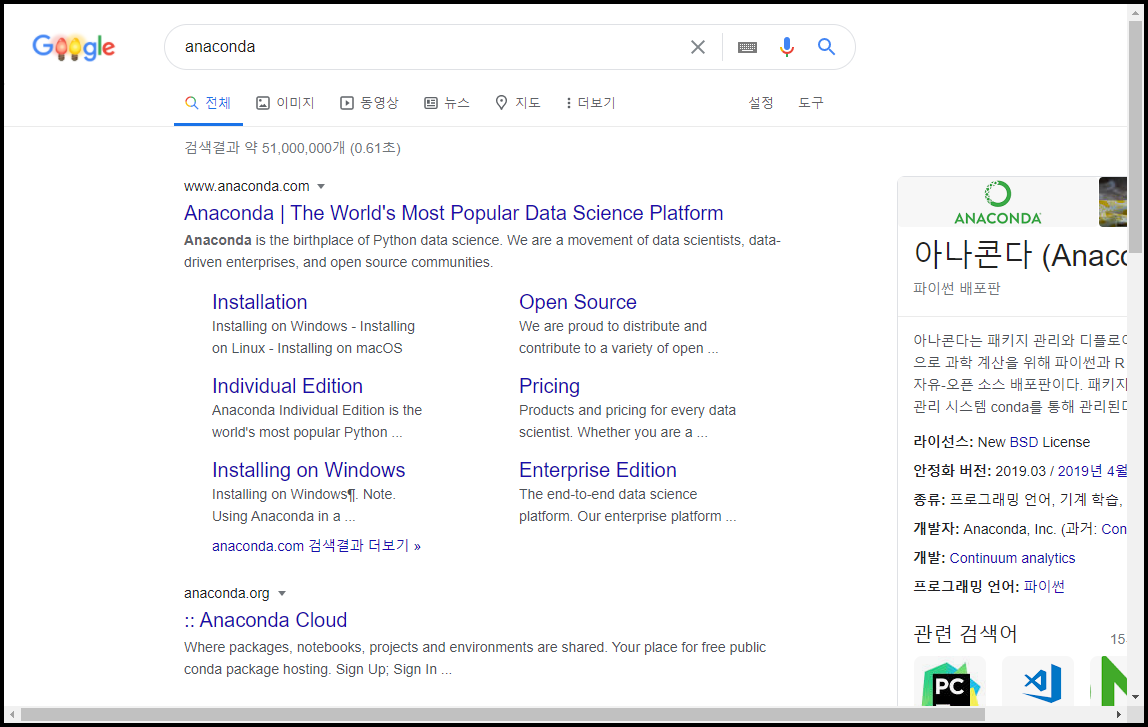Click the knowledge panel photo thumbnail

(x=1113, y=201)
